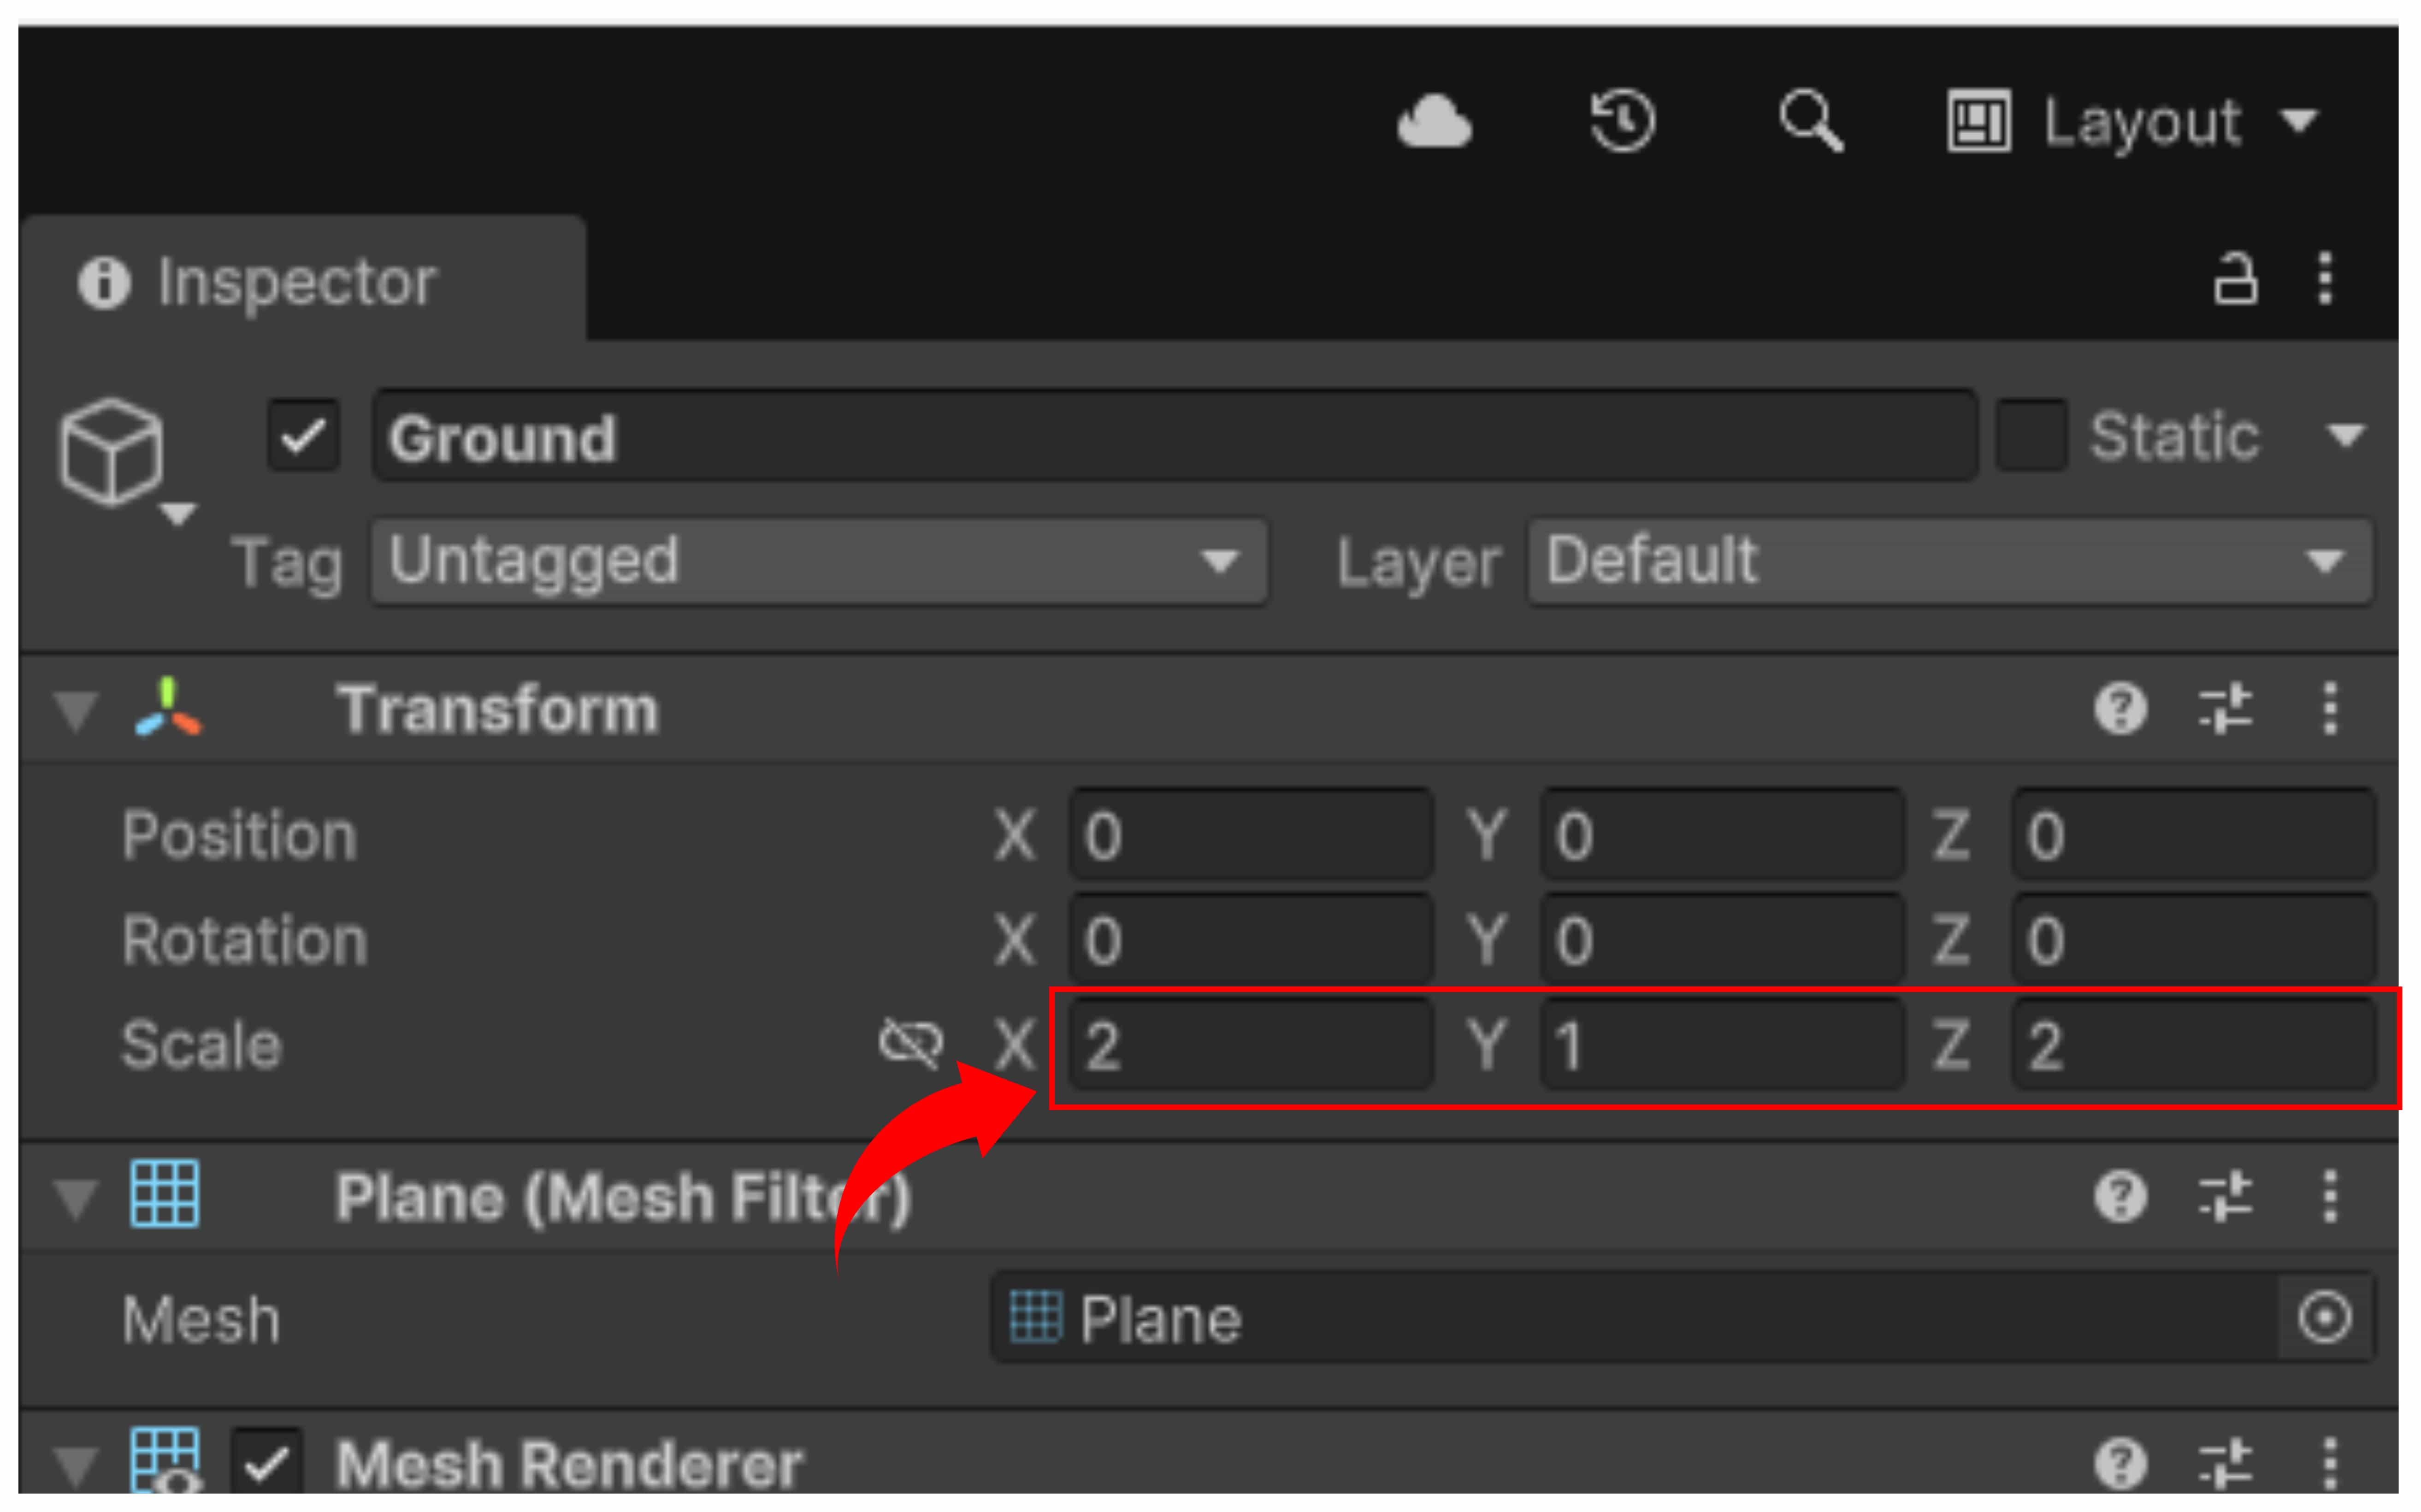The image size is (2421, 1512).
Task: Open Transform presets sliders icon
Action: point(2224,709)
